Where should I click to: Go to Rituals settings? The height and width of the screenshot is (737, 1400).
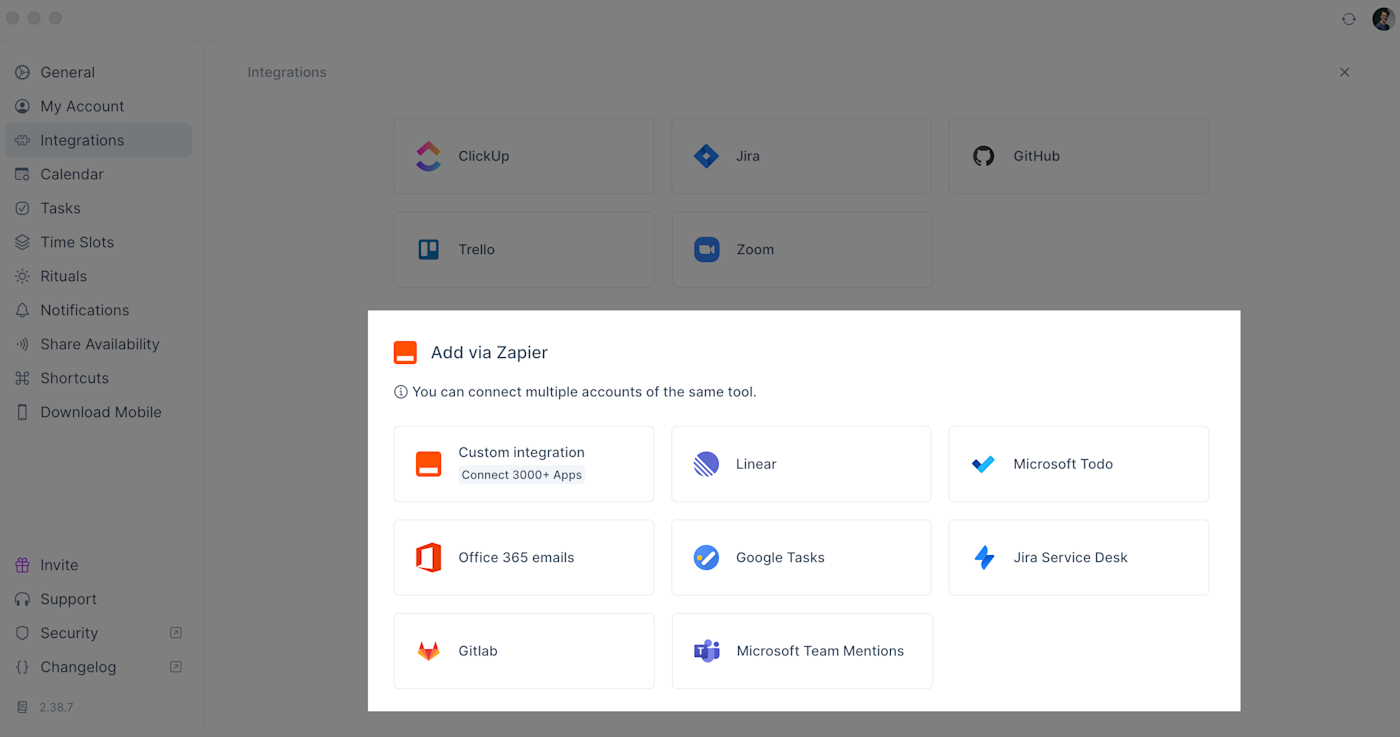[98, 276]
